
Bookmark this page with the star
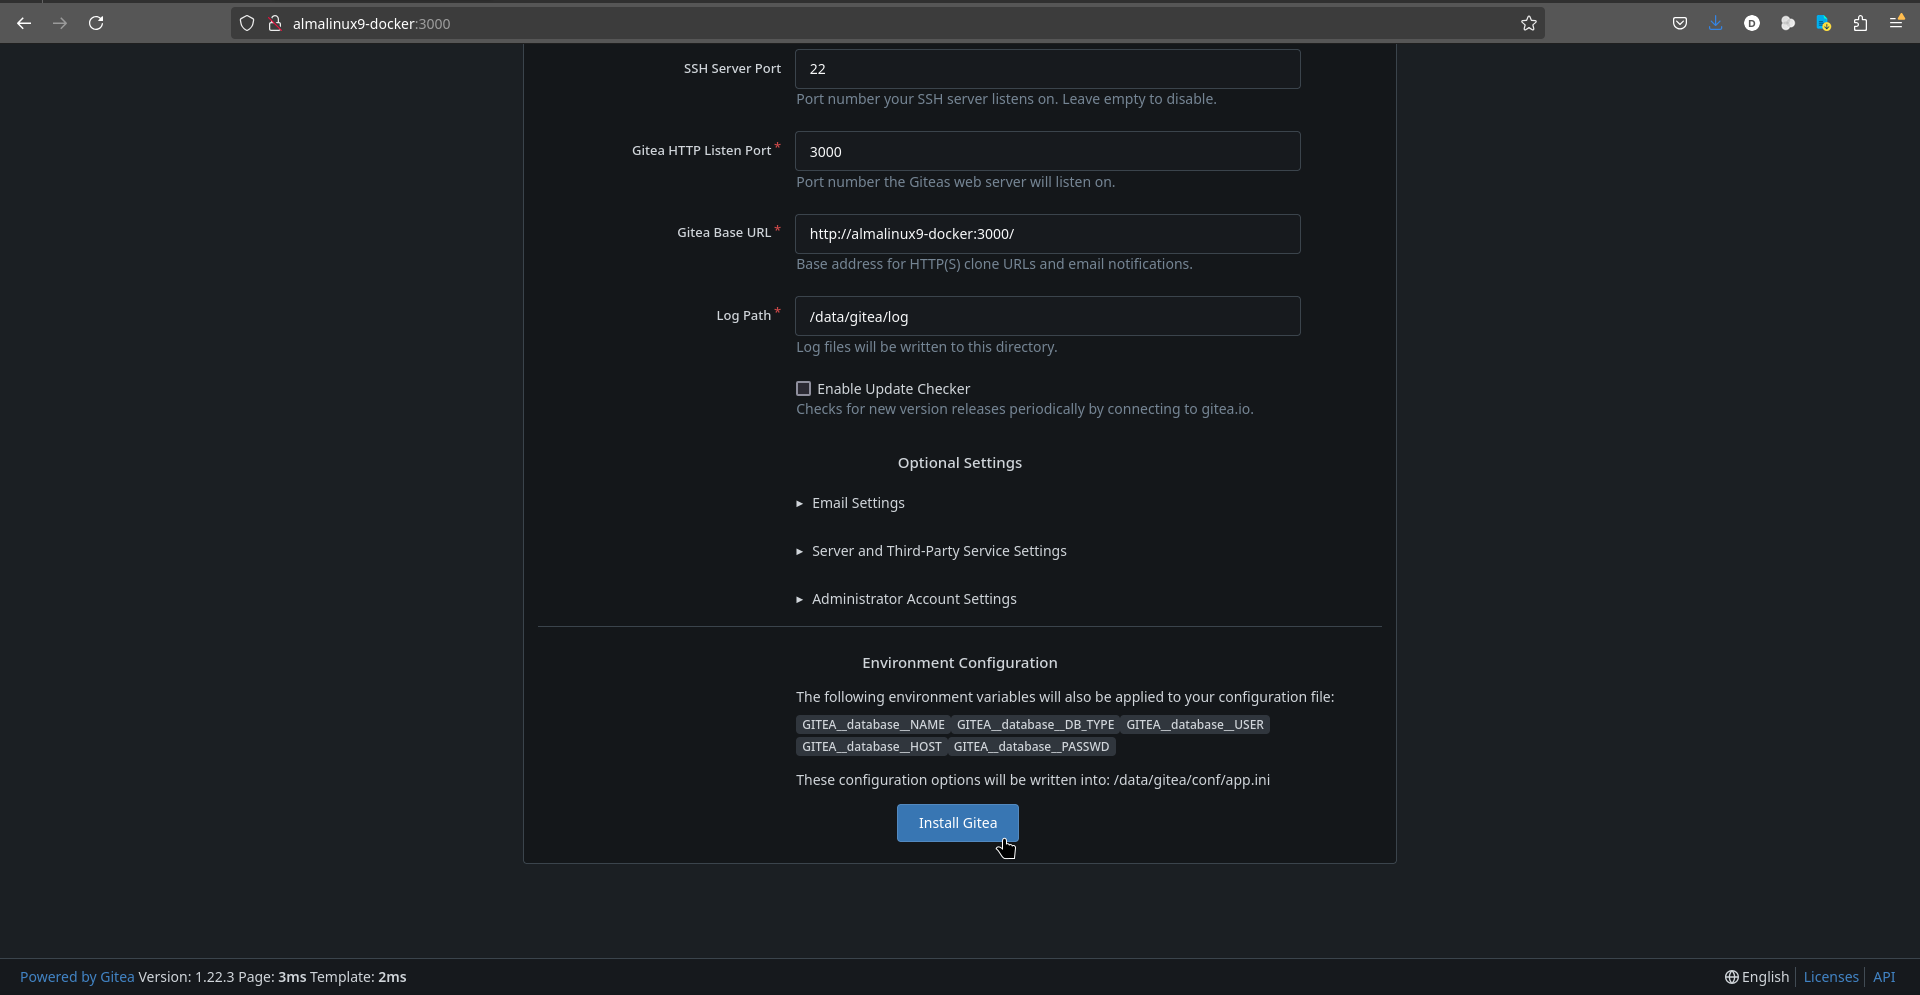point(1528,23)
